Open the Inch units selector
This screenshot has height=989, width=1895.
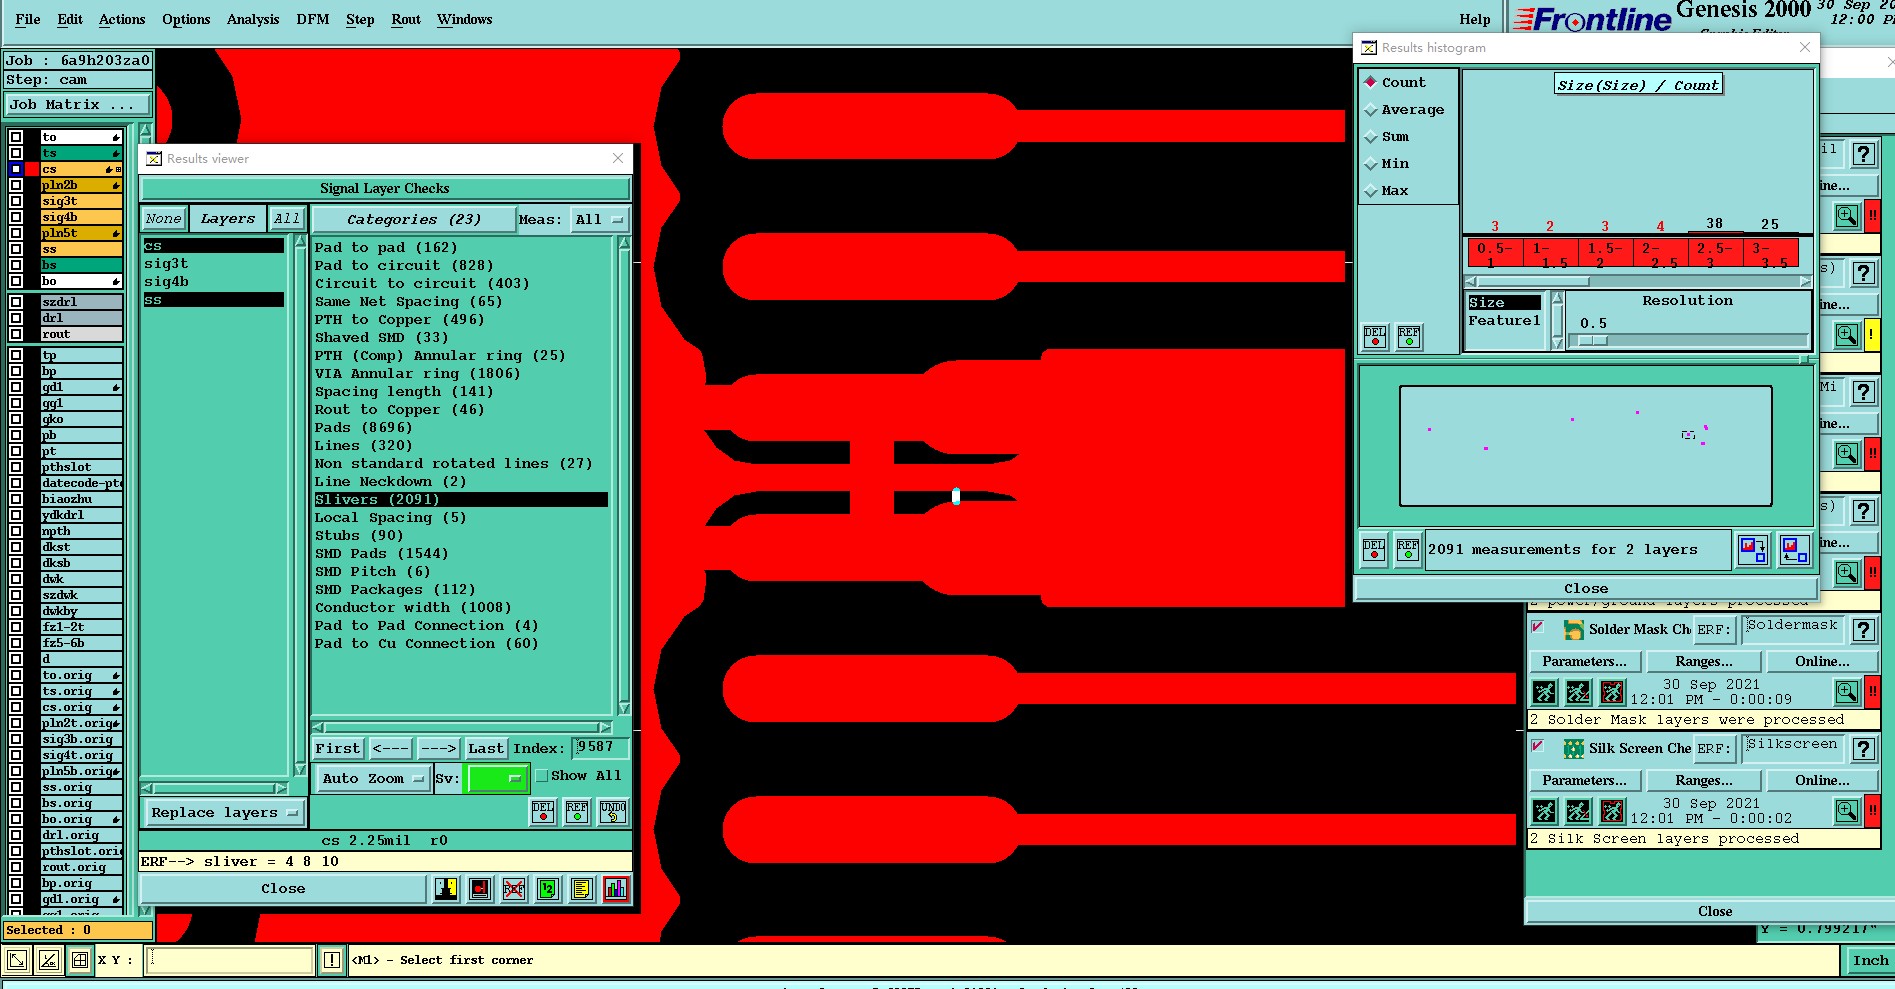coord(1870,961)
